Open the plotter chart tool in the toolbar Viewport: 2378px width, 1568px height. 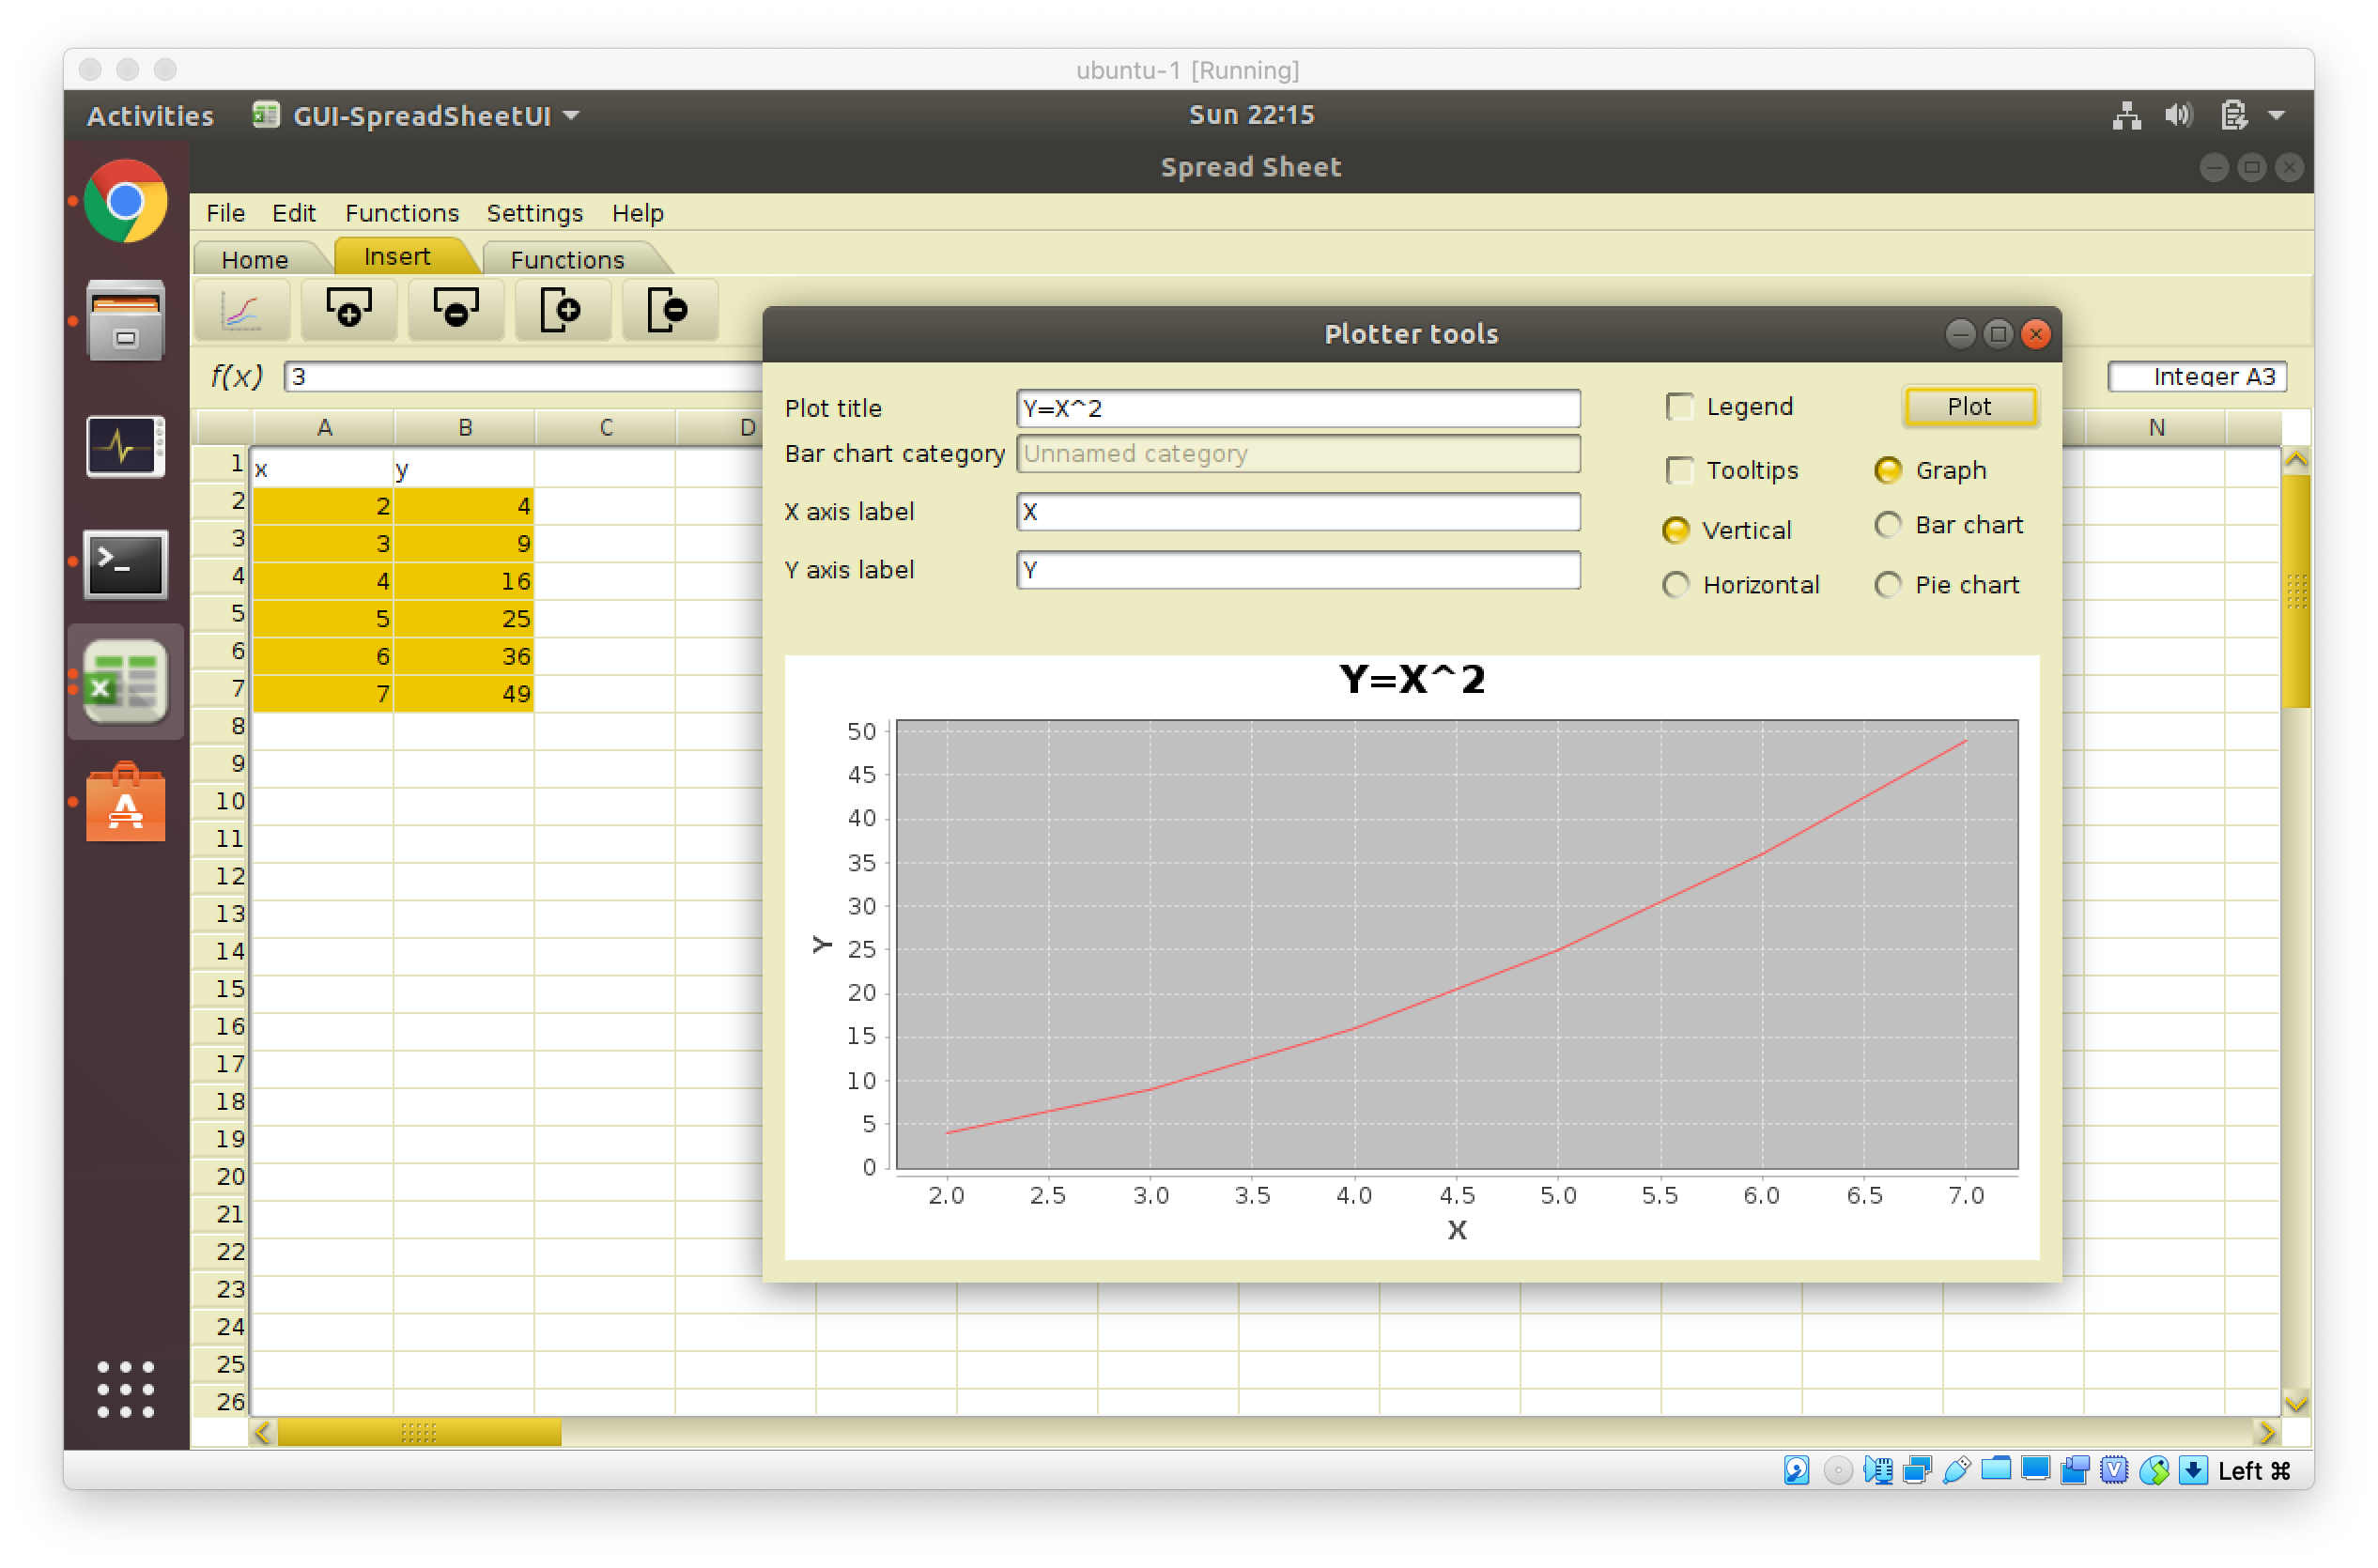click(x=241, y=311)
